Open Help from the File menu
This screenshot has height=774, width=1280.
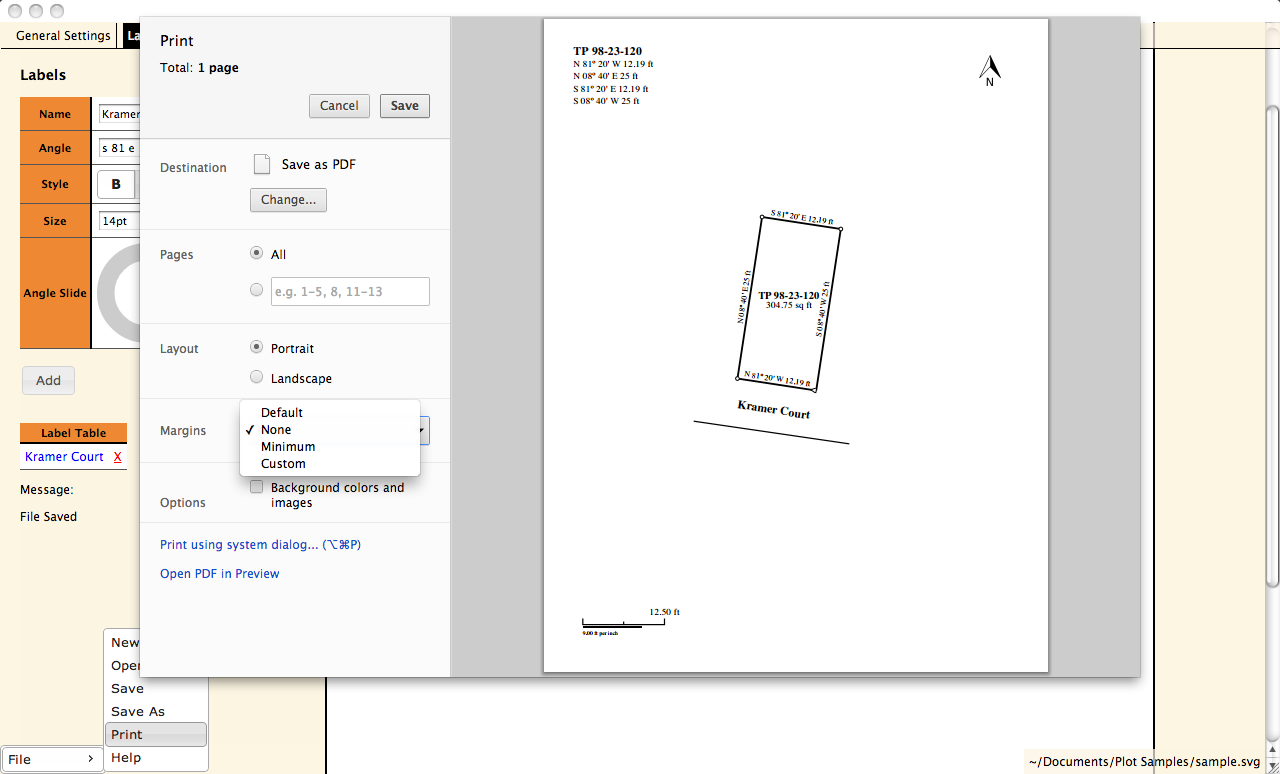click(125, 757)
